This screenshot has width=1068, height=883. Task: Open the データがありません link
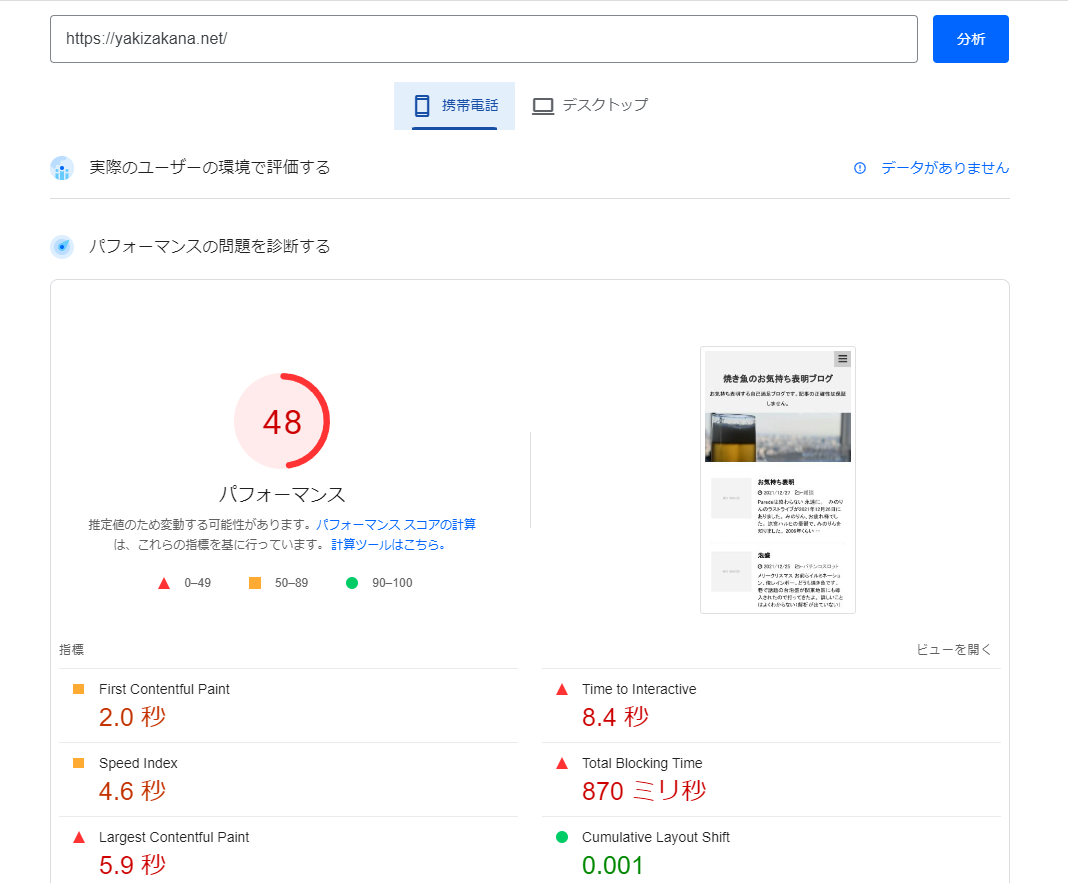945,168
